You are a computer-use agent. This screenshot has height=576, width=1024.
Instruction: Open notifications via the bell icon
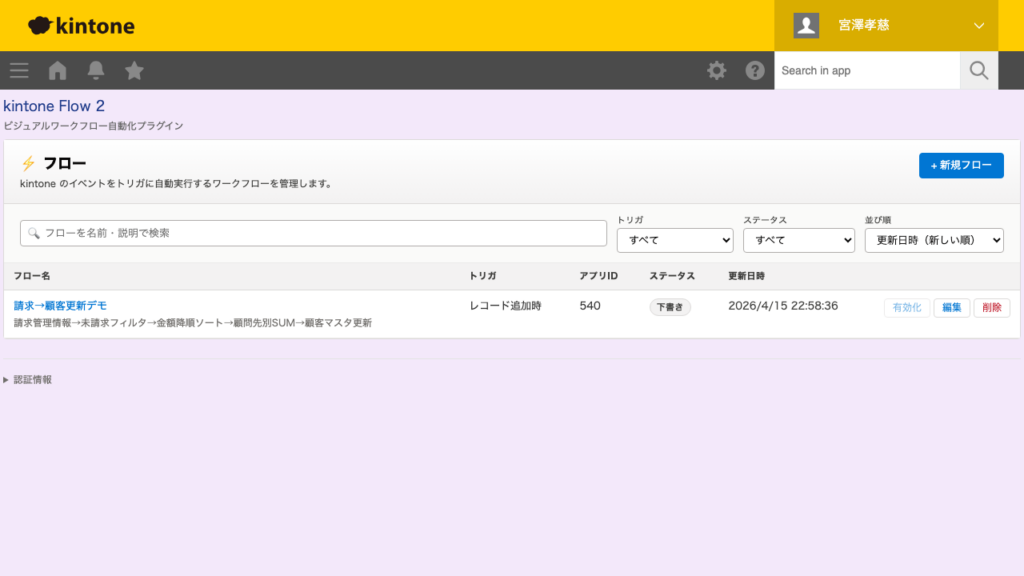click(95, 70)
